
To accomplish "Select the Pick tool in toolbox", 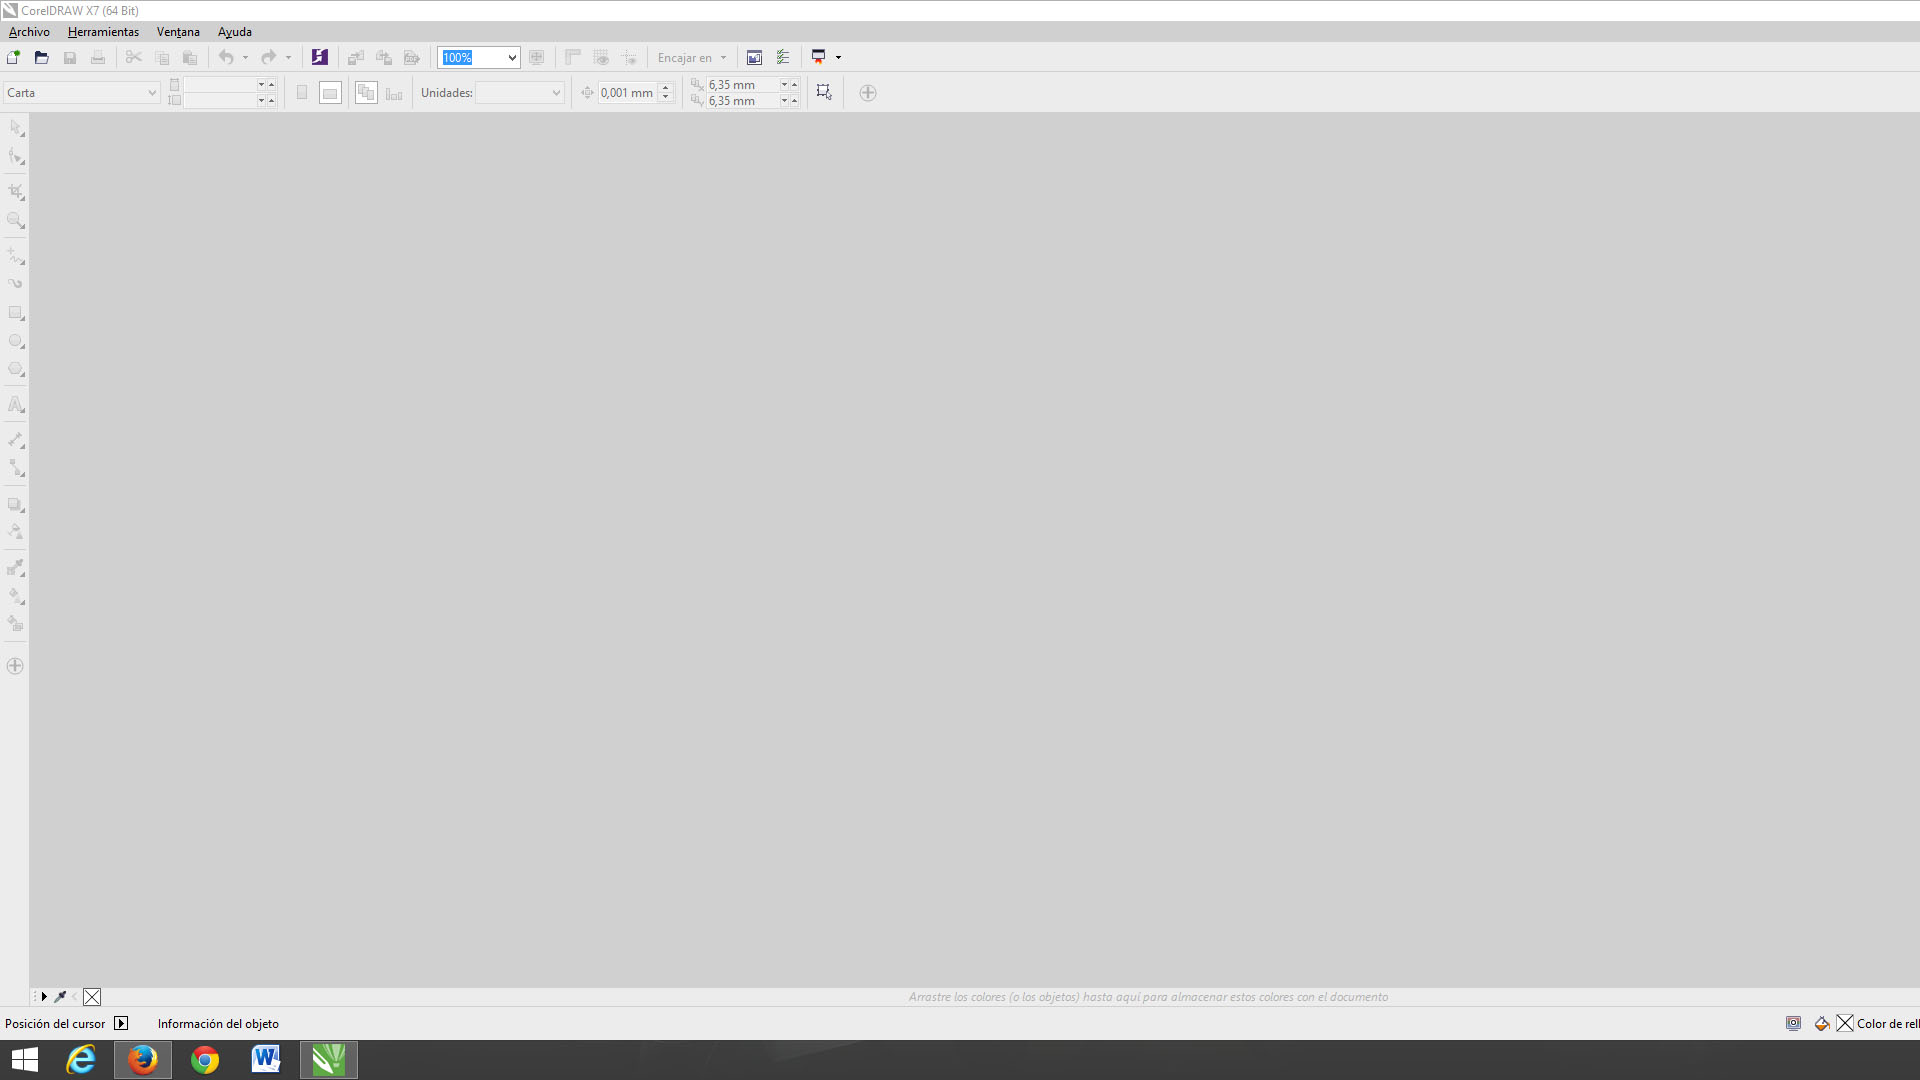I will (x=16, y=128).
